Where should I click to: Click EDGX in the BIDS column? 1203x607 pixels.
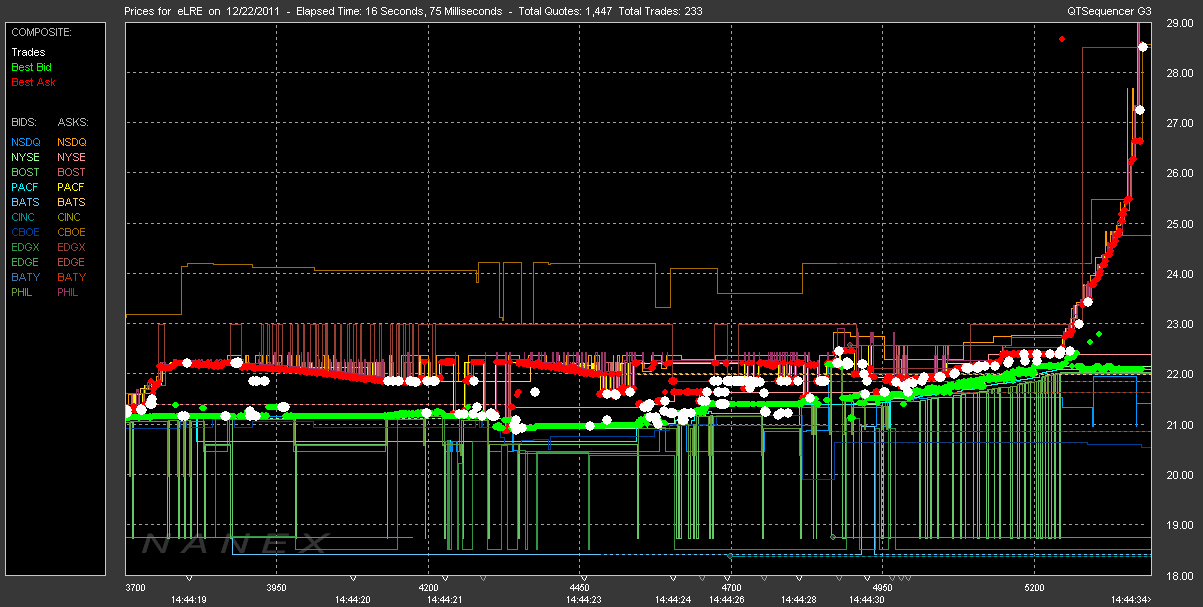[x=27, y=247]
